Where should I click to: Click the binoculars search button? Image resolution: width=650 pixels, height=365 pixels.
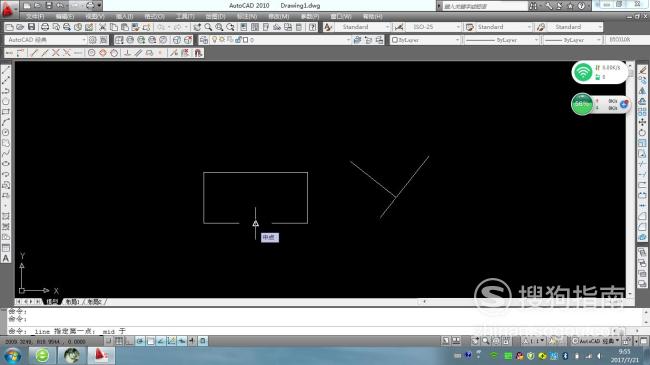[534, 6]
